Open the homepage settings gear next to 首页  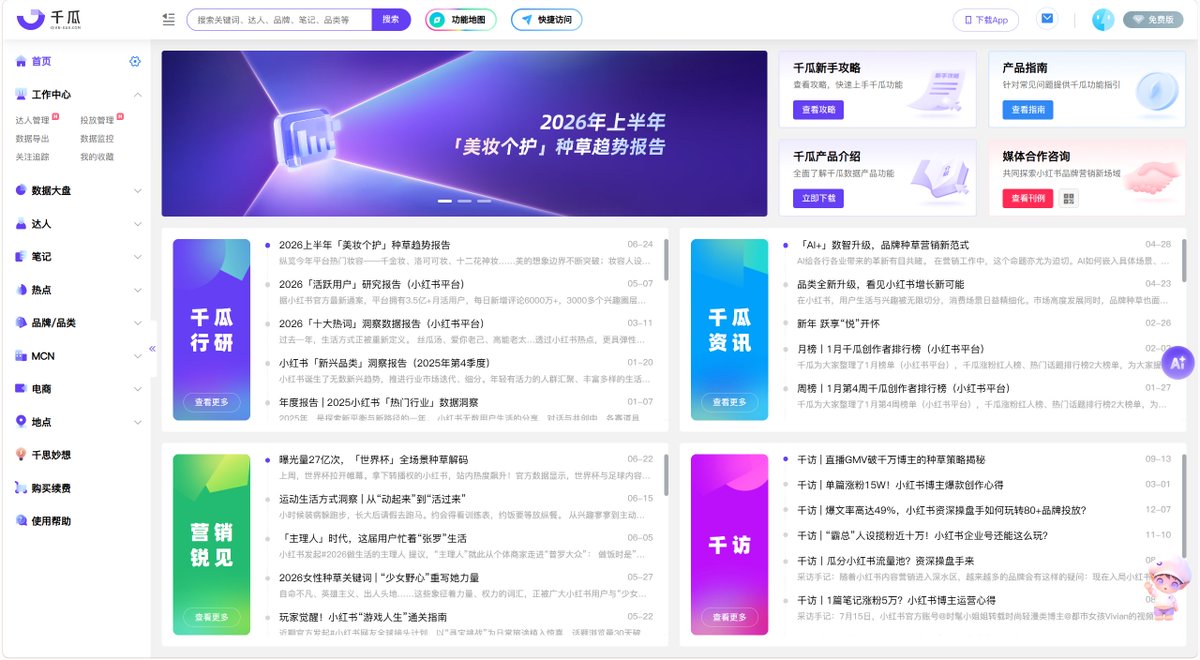point(135,62)
